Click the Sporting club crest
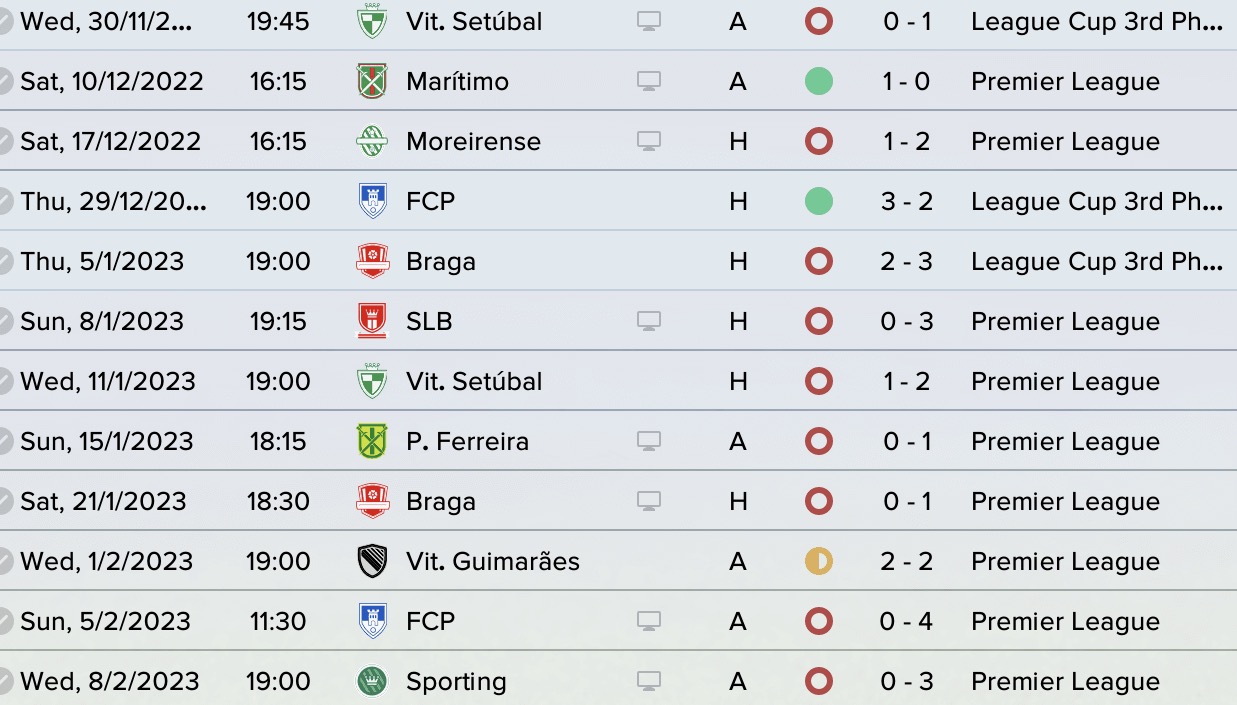 [372, 681]
